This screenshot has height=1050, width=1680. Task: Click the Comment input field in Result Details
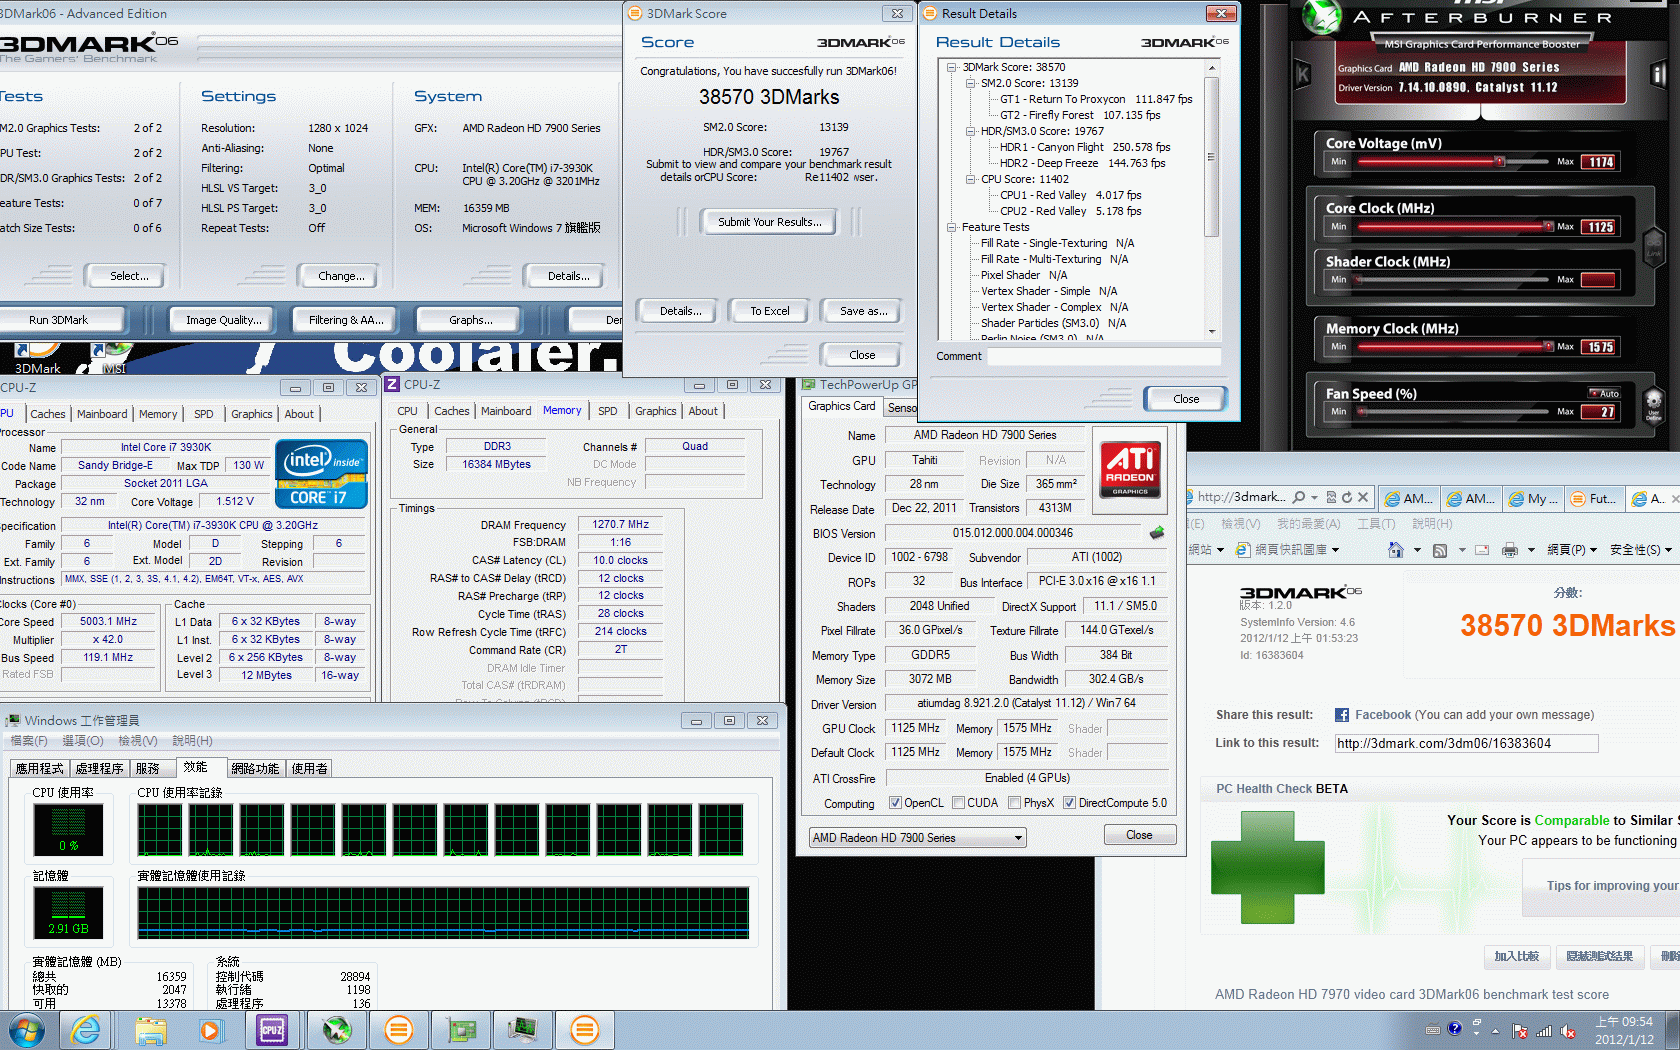1104,356
